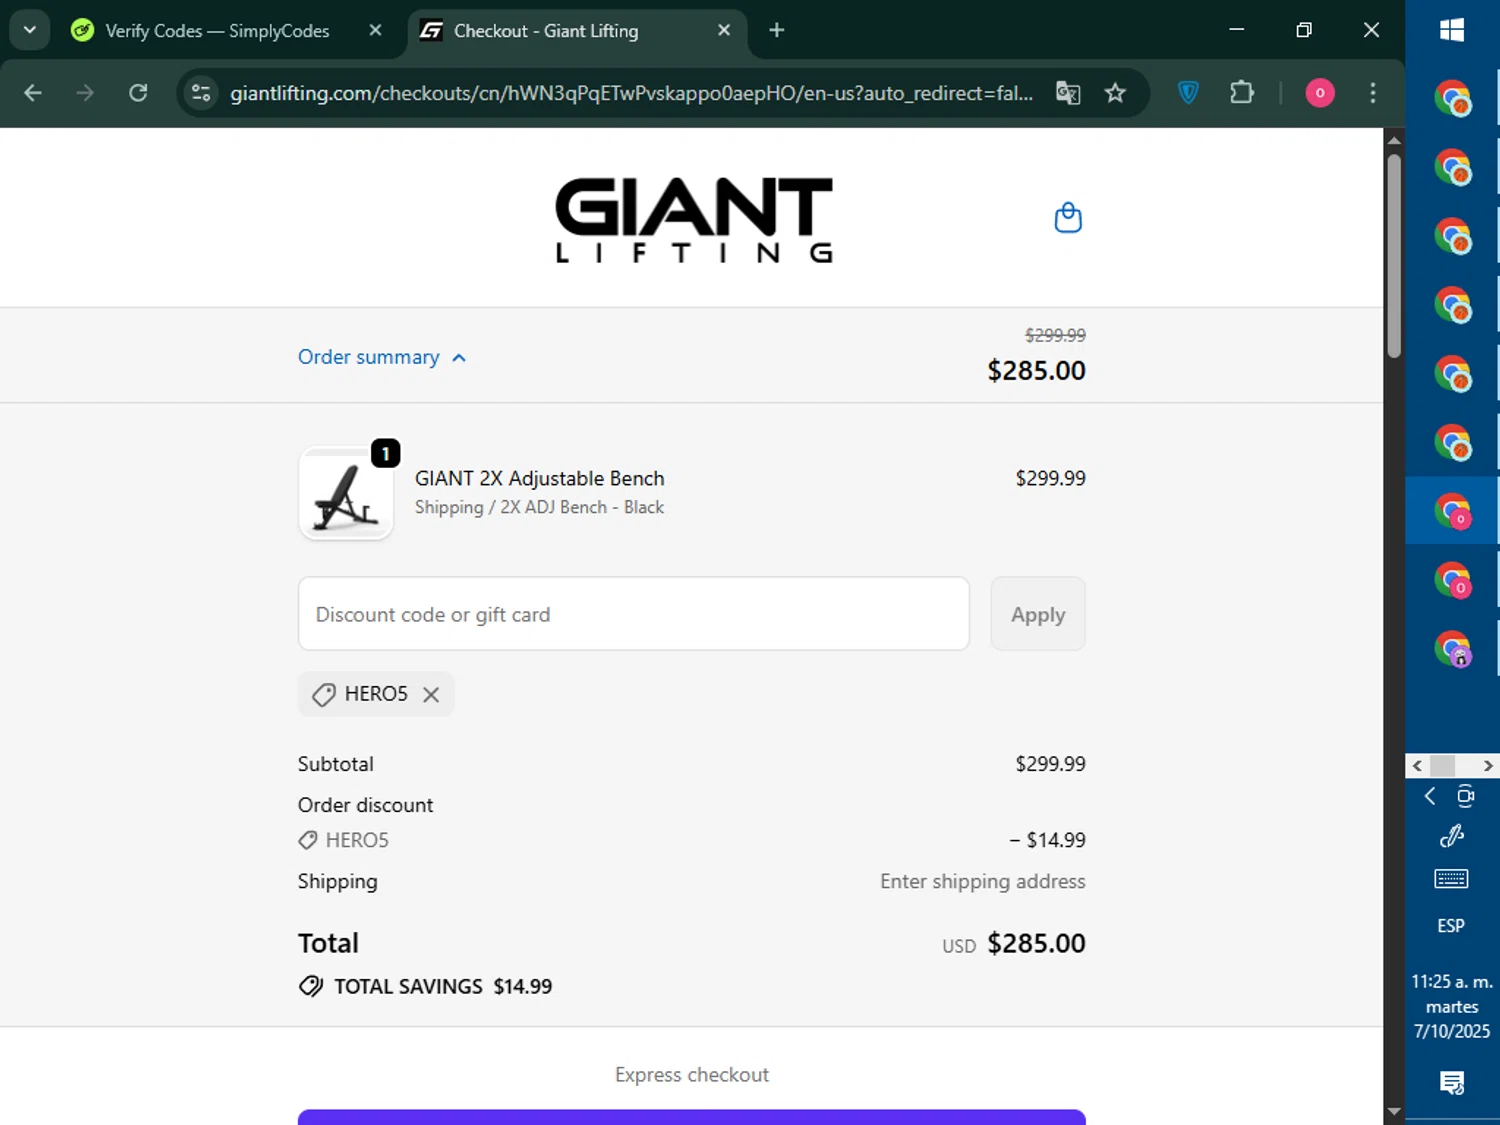
Task: Click the – $14.99 discount amount
Action: pos(1047,840)
